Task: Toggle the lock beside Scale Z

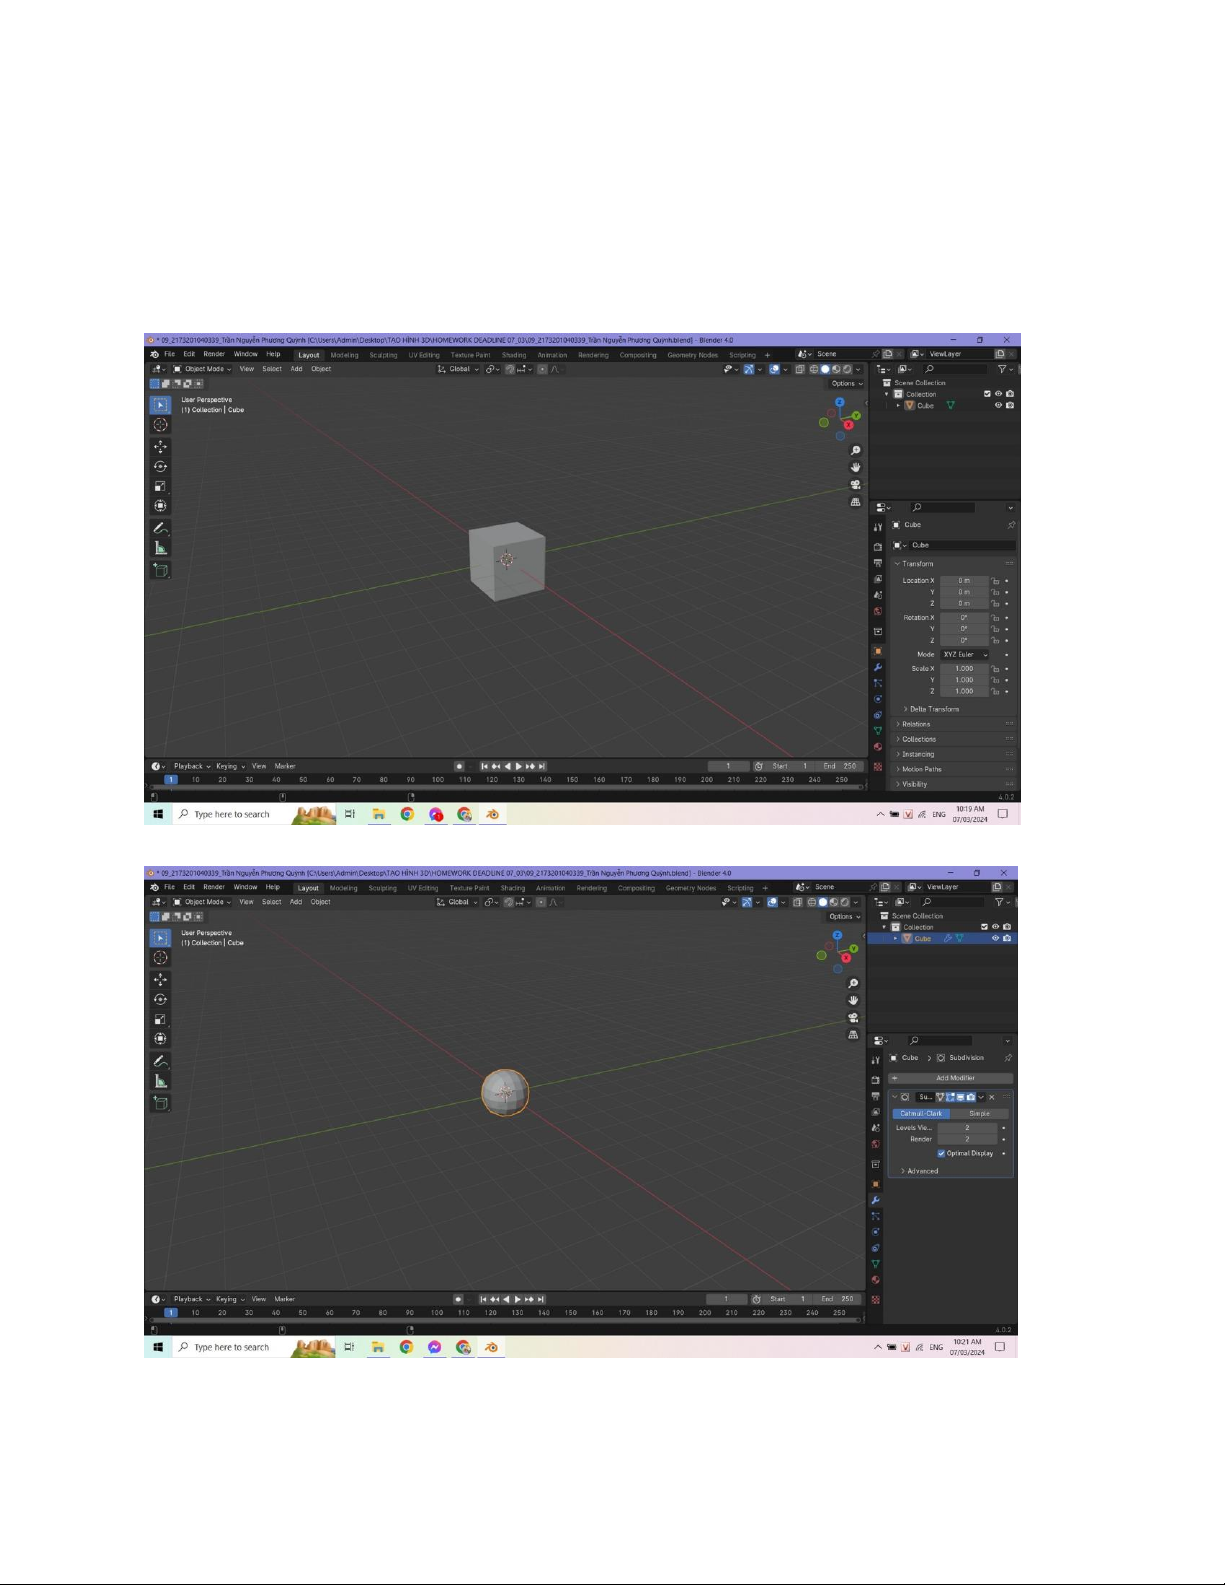Action: 995,691
